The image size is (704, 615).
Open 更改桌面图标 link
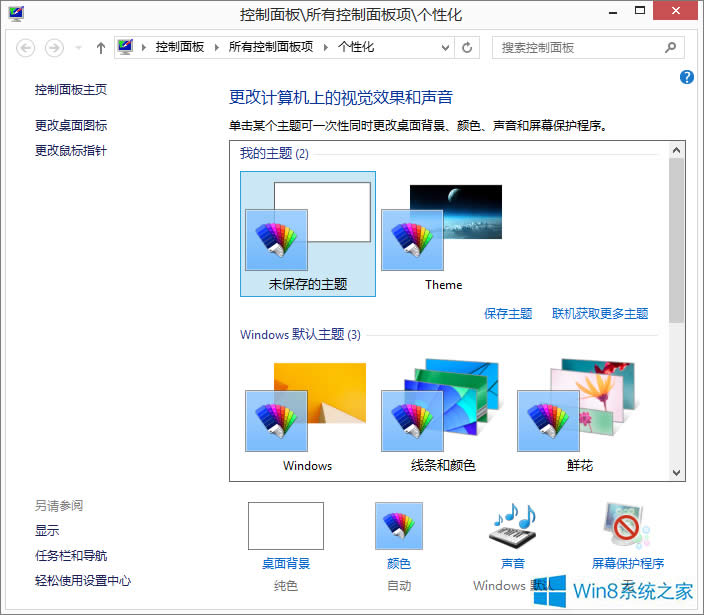point(71,126)
